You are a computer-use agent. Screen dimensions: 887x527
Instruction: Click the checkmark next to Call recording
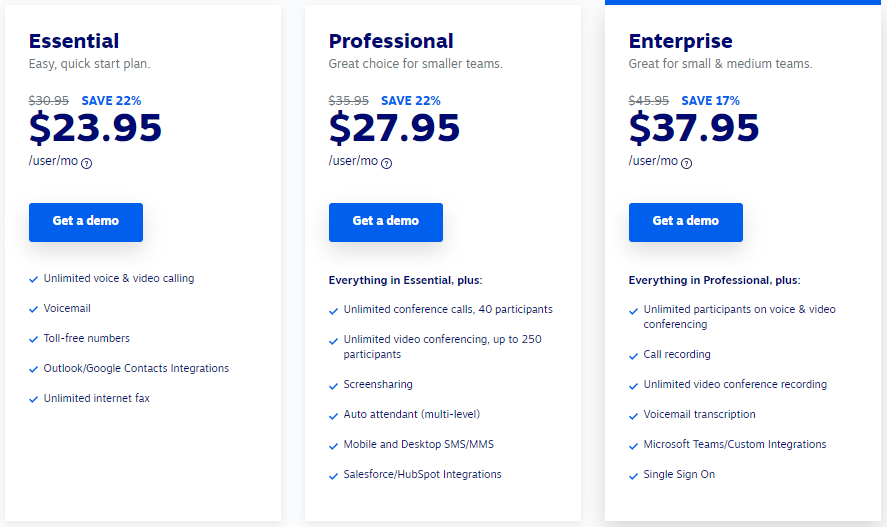(633, 356)
